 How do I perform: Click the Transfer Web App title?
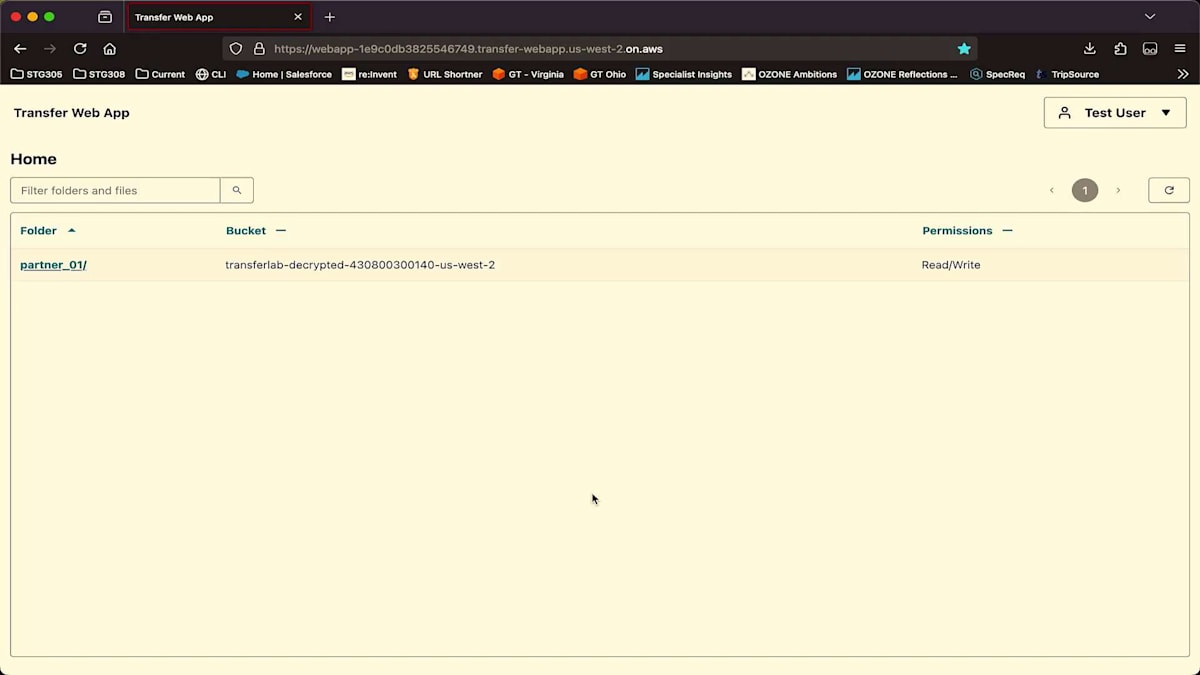(72, 113)
